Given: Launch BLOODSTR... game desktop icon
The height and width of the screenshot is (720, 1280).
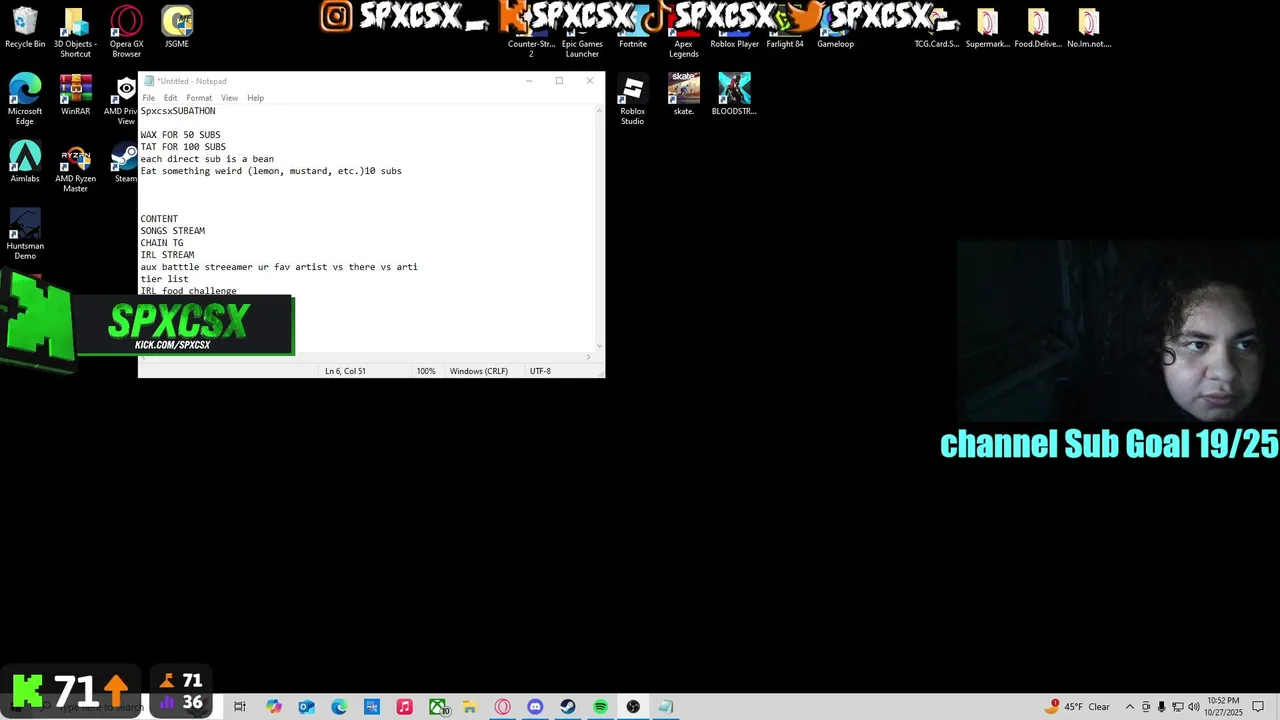Looking at the screenshot, I should (x=734, y=95).
